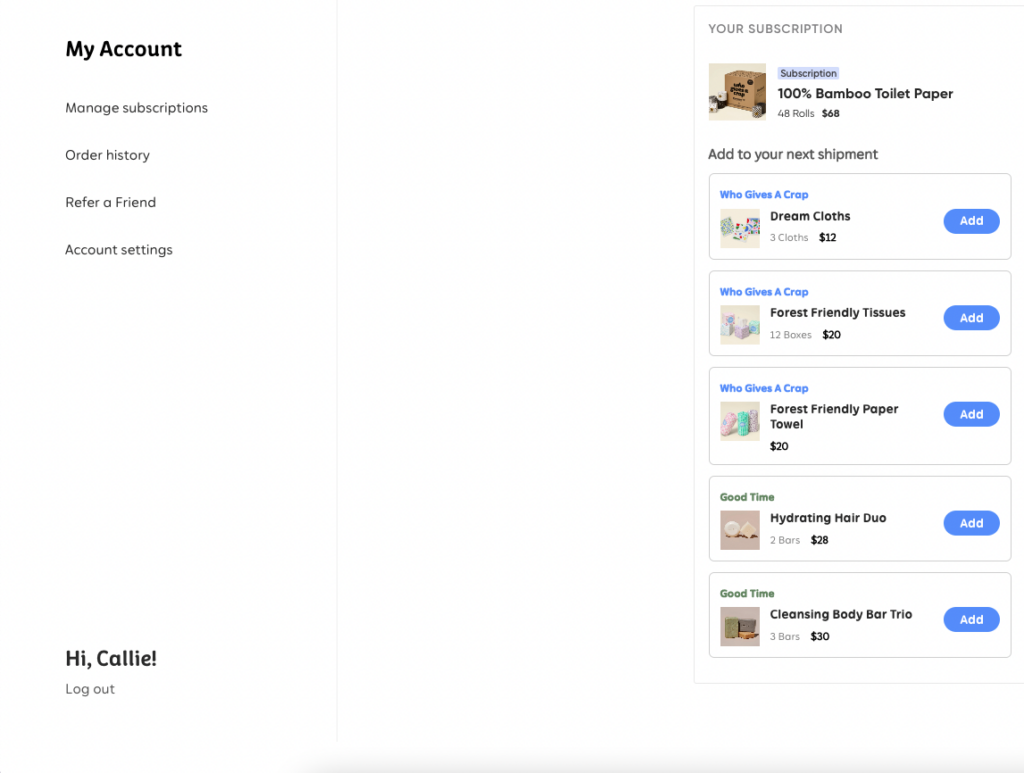The height and width of the screenshot is (773, 1024).
Task: Add Dream Cloths to next shipment
Action: click(x=971, y=221)
